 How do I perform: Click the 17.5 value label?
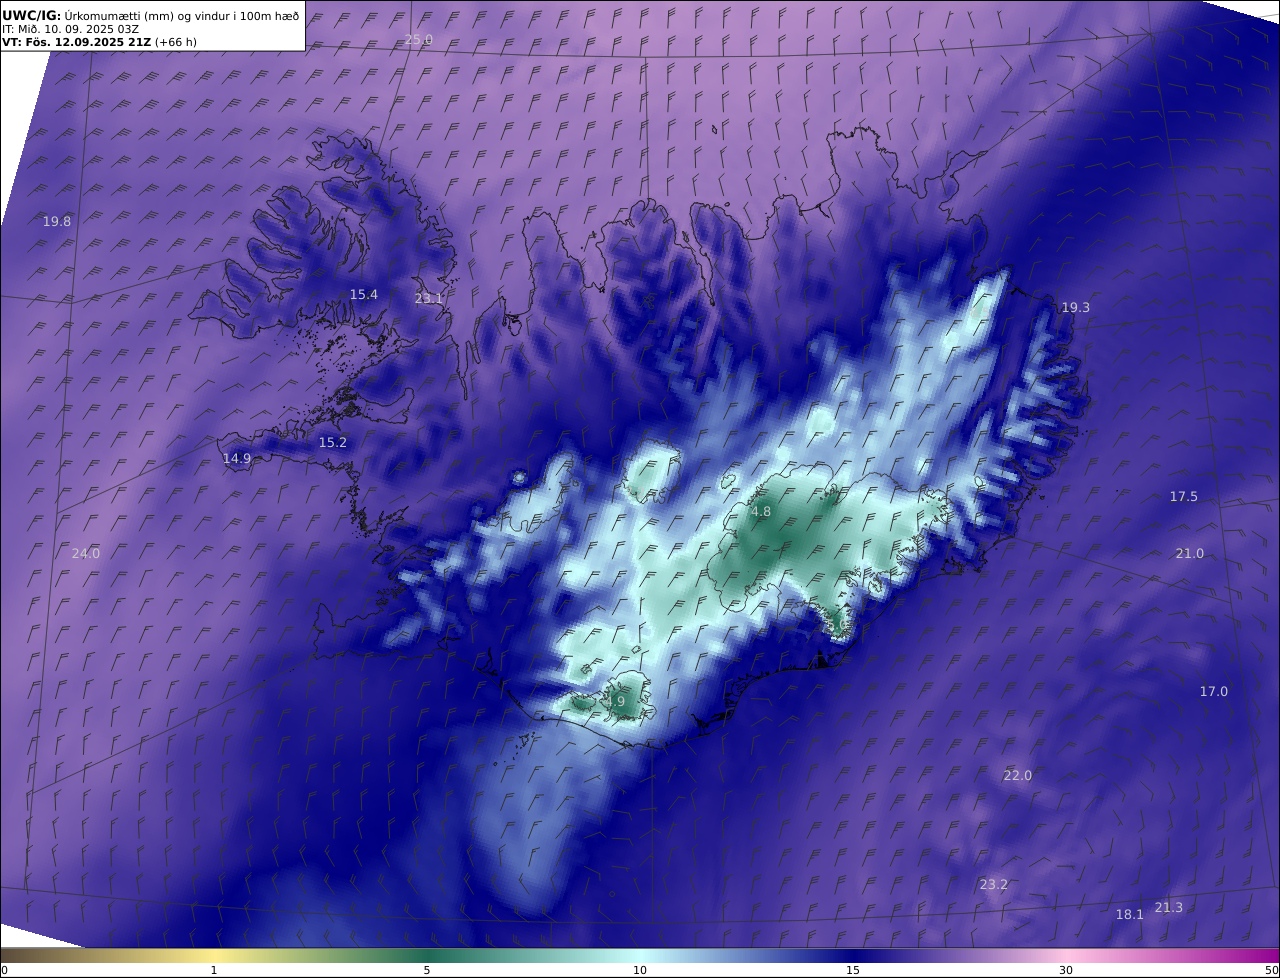coord(1184,496)
